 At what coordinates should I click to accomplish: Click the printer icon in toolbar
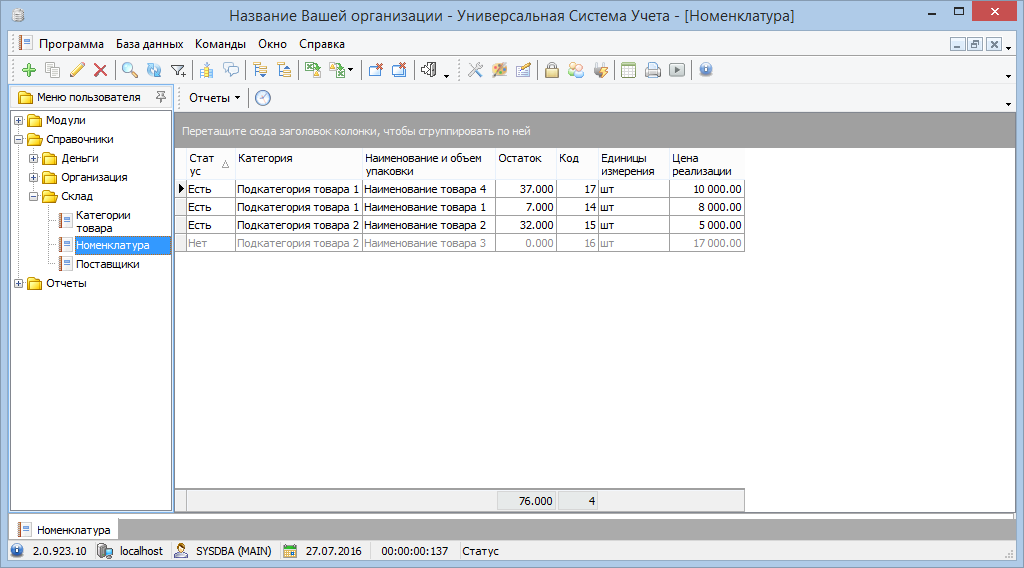[653, 70]
